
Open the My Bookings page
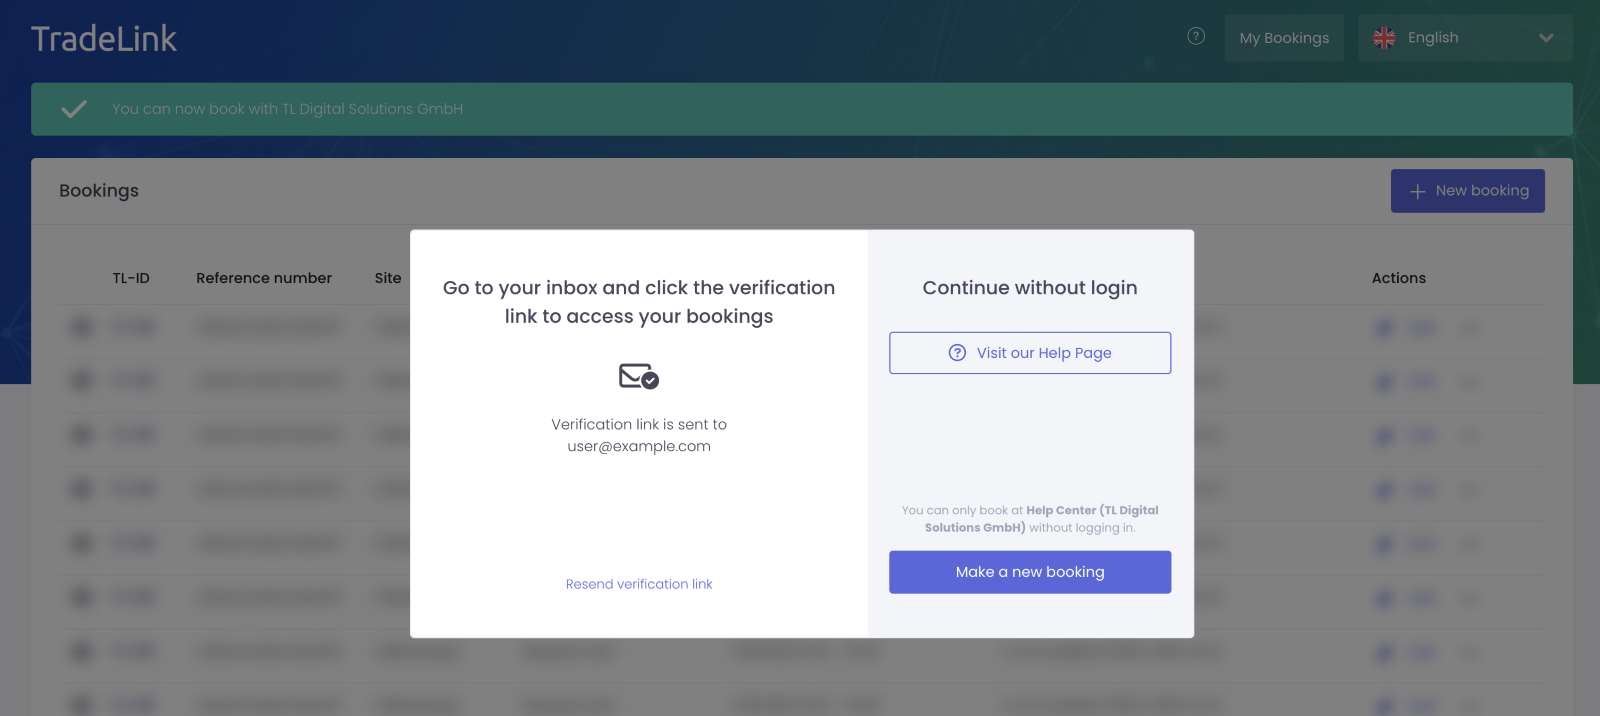pyautogui.click(x=1284, y=38)
